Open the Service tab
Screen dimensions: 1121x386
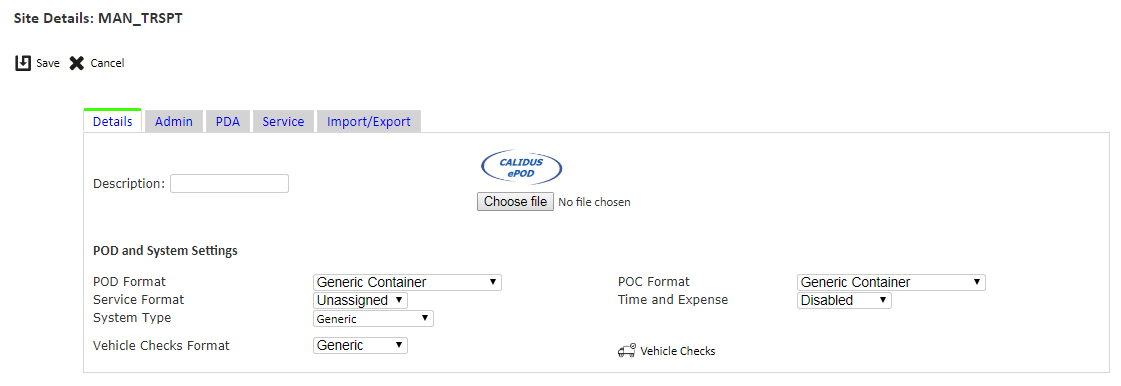[283, 122]
